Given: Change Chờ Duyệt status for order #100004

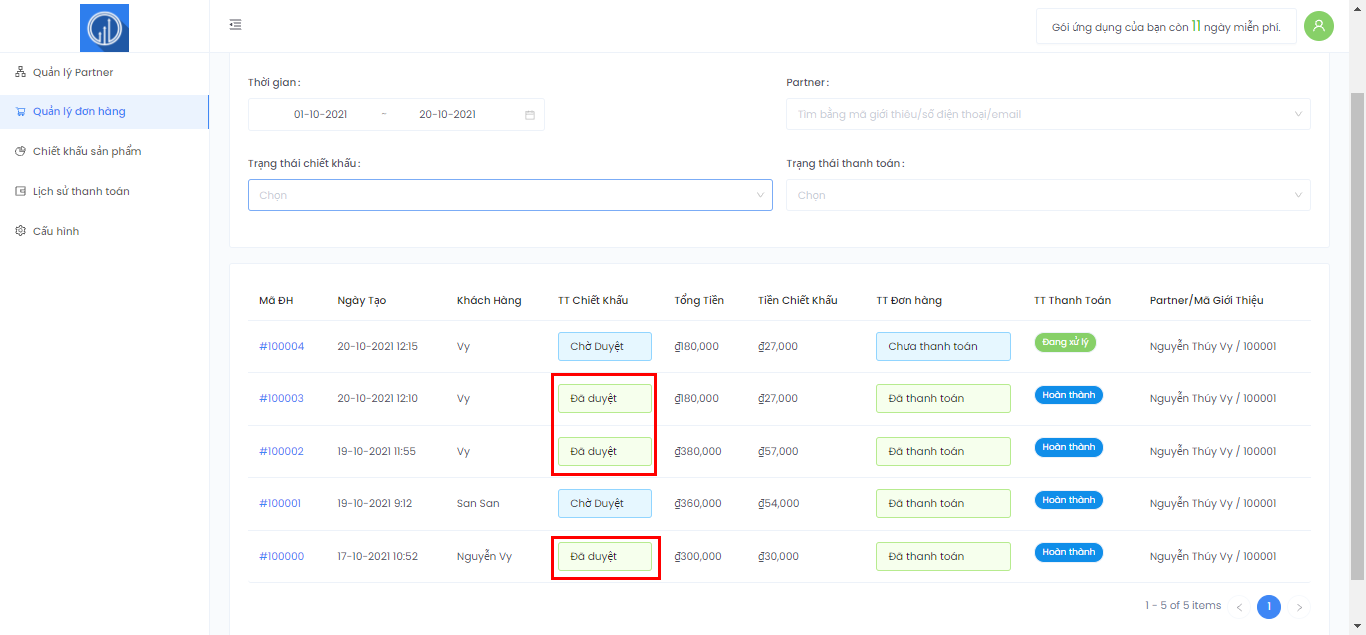Looking at the screenshot, I should [x=604, y=346].
